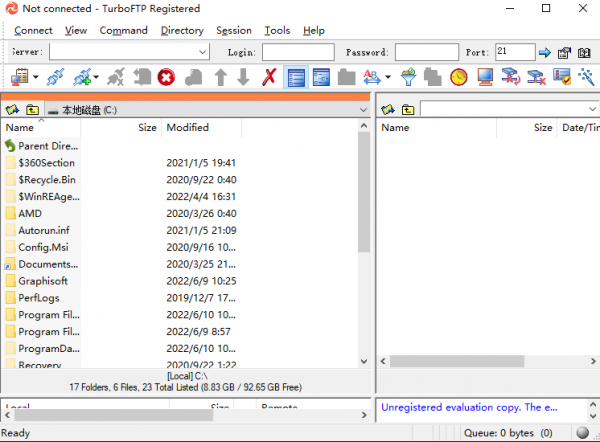The width and height of the screenshot is (600, 442).
Task: Click the log pane scroll up arrow
Action: [x=593, y=404]
